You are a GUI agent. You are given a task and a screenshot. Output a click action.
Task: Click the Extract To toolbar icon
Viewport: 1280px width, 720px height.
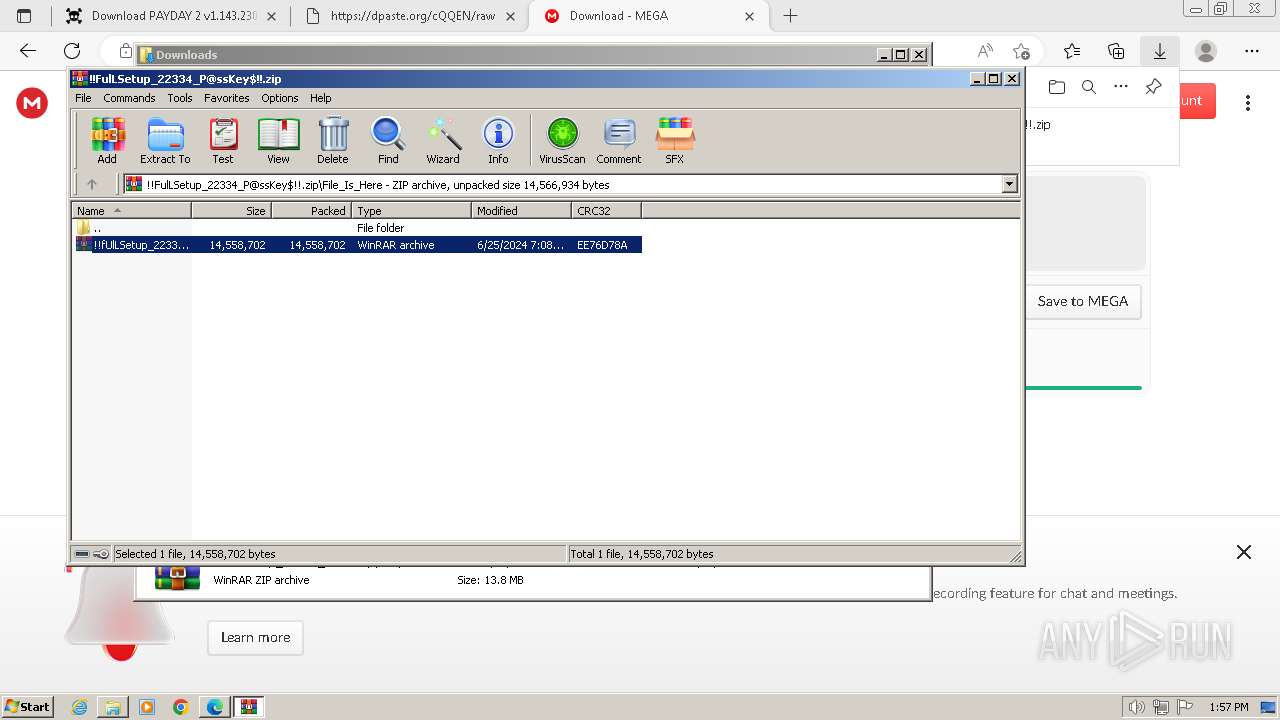coord(165,140)
